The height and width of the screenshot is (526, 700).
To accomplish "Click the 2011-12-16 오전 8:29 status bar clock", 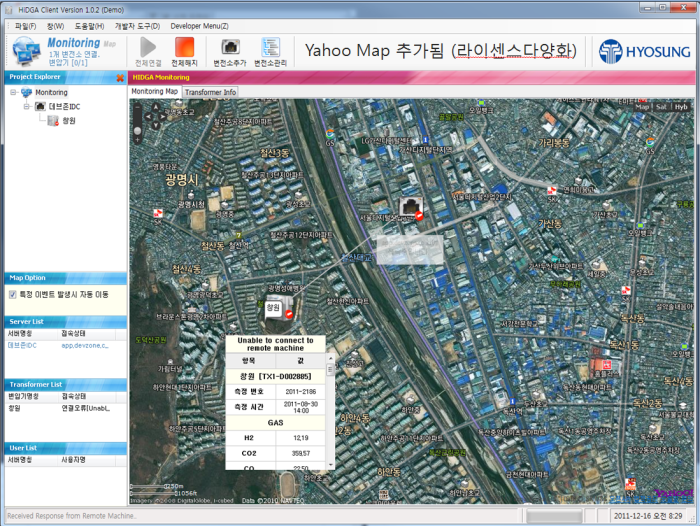I will [648, 516].
